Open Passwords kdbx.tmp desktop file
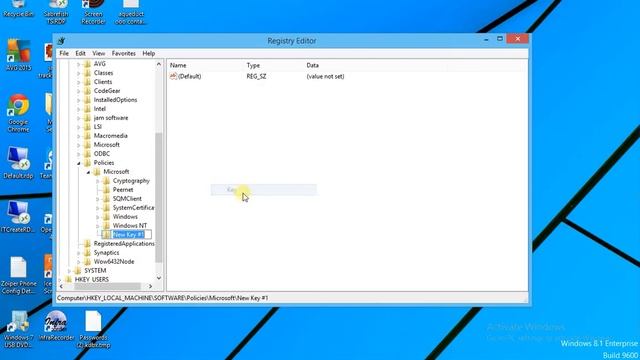Screen dimensions: 640x360 [94, 329]
